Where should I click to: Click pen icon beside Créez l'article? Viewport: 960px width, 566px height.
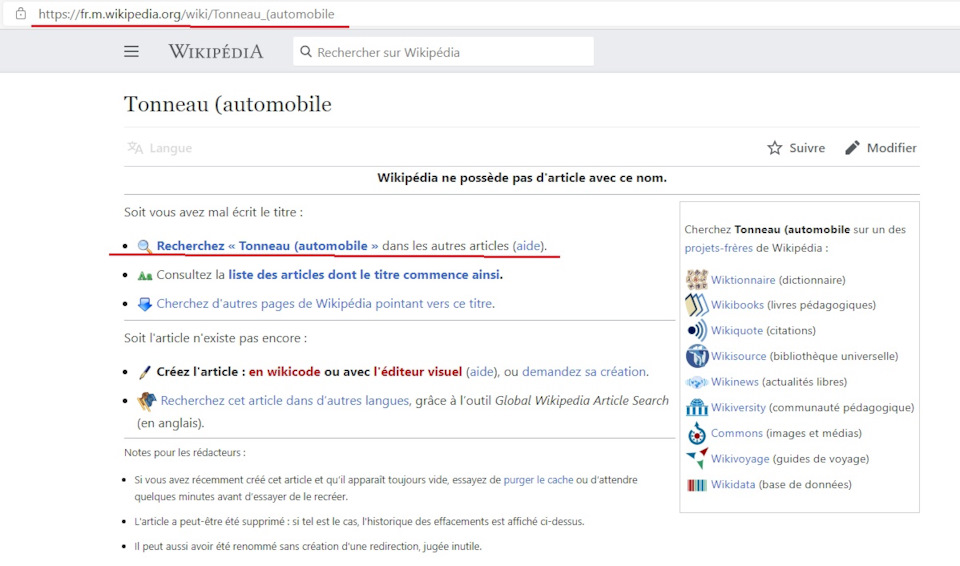tap(144, 372)
